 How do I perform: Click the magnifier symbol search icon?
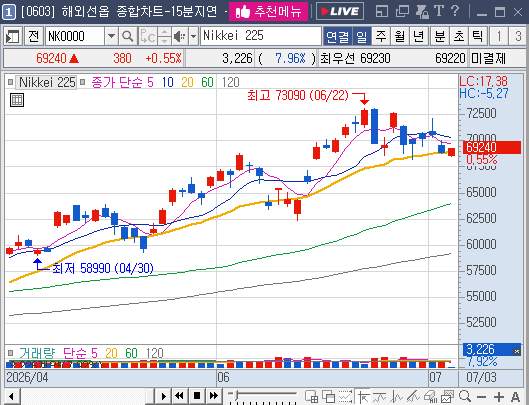click(x=128, y=36)
